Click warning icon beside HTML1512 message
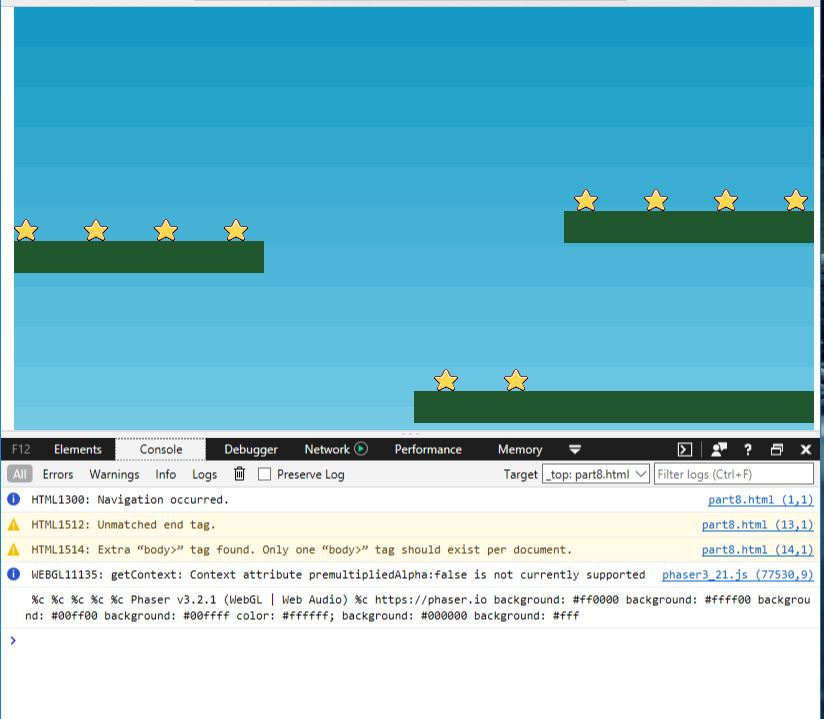Image resolution: width=824 pixels, height=719 pixels. tap(14, 525)
